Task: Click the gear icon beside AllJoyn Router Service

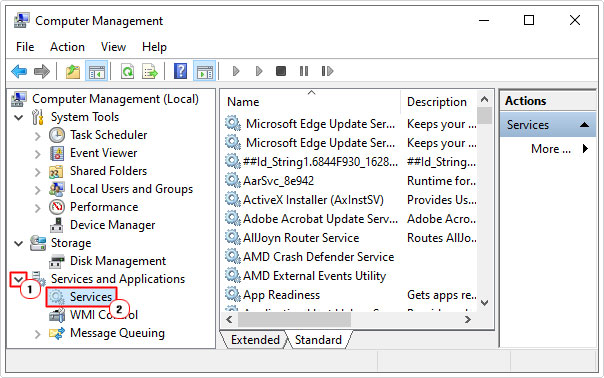Action: tap(233, 237)
